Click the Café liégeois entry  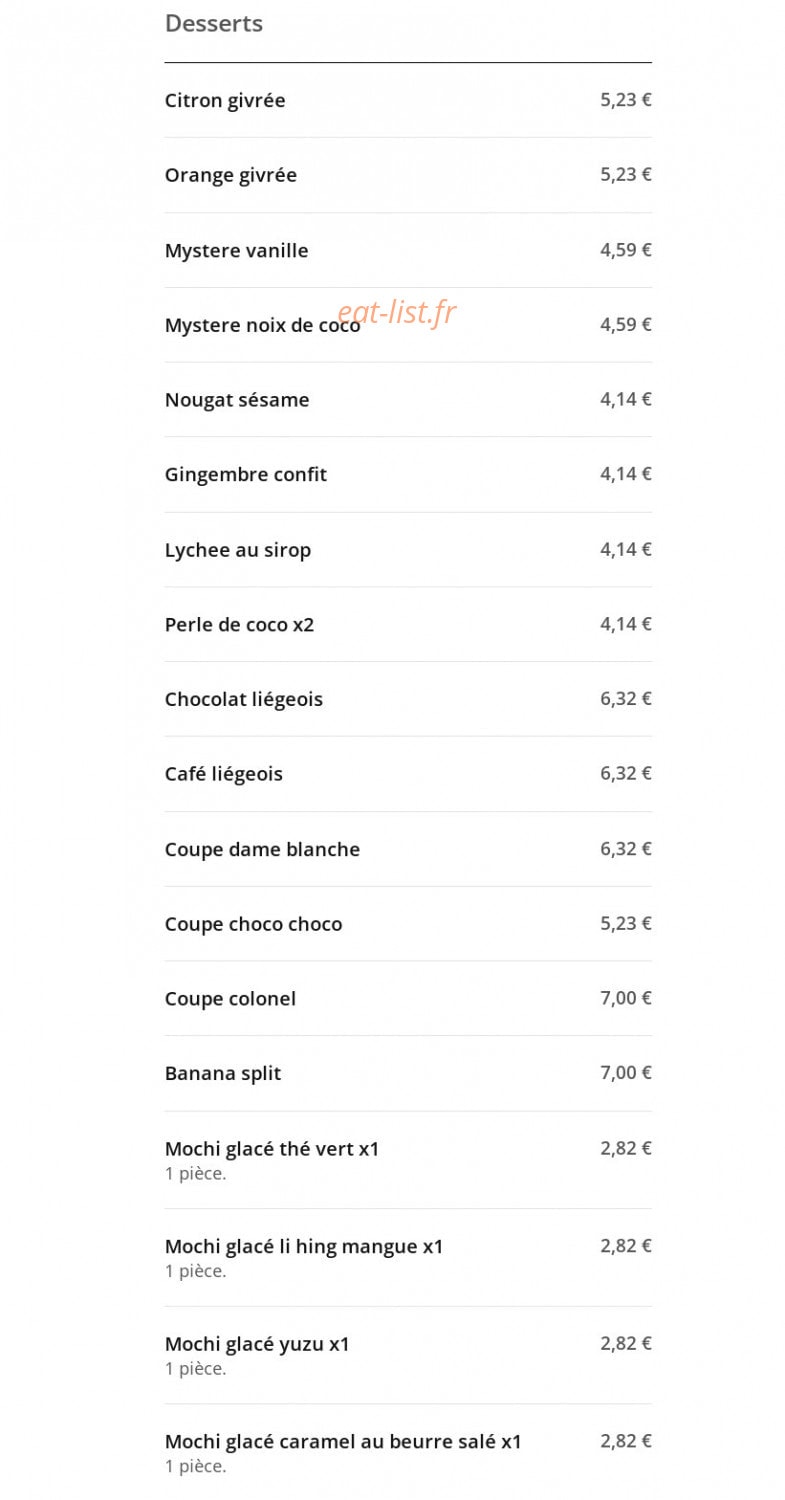coord(408,774)
